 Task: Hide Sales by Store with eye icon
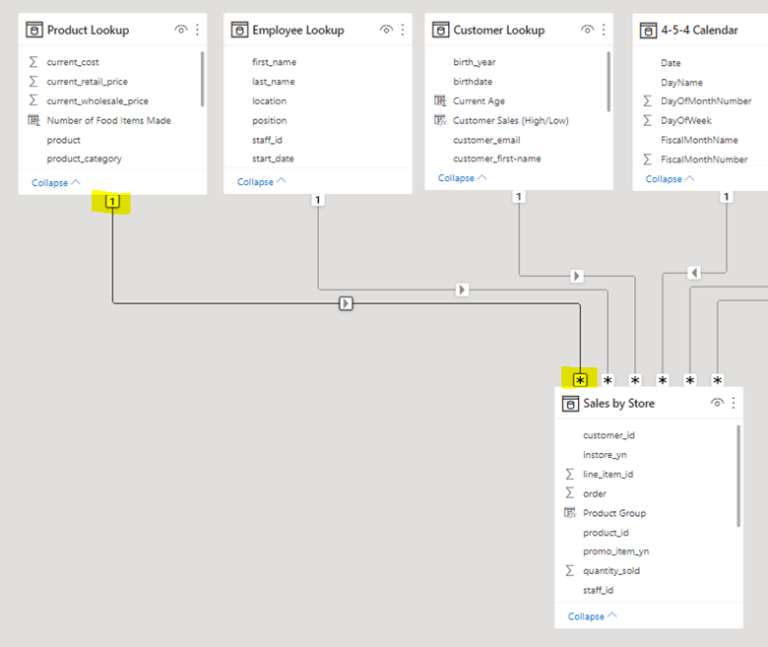coord(717,403)
